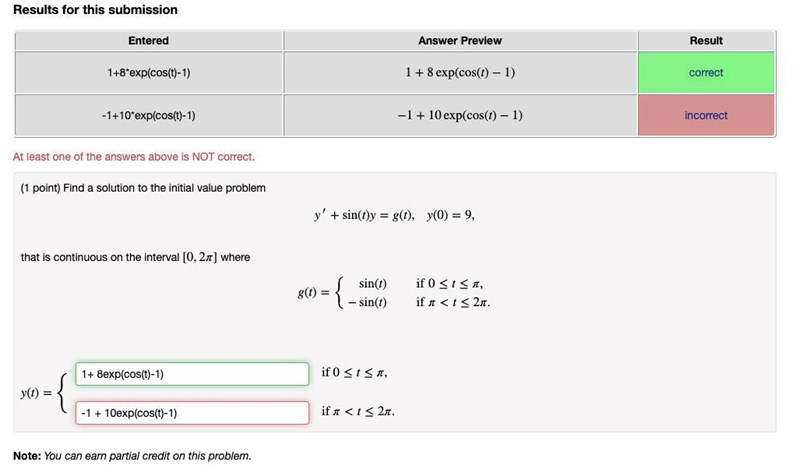The image size is (800, 469).
Task: Click the partial credit note text
Action: (132, 456)
